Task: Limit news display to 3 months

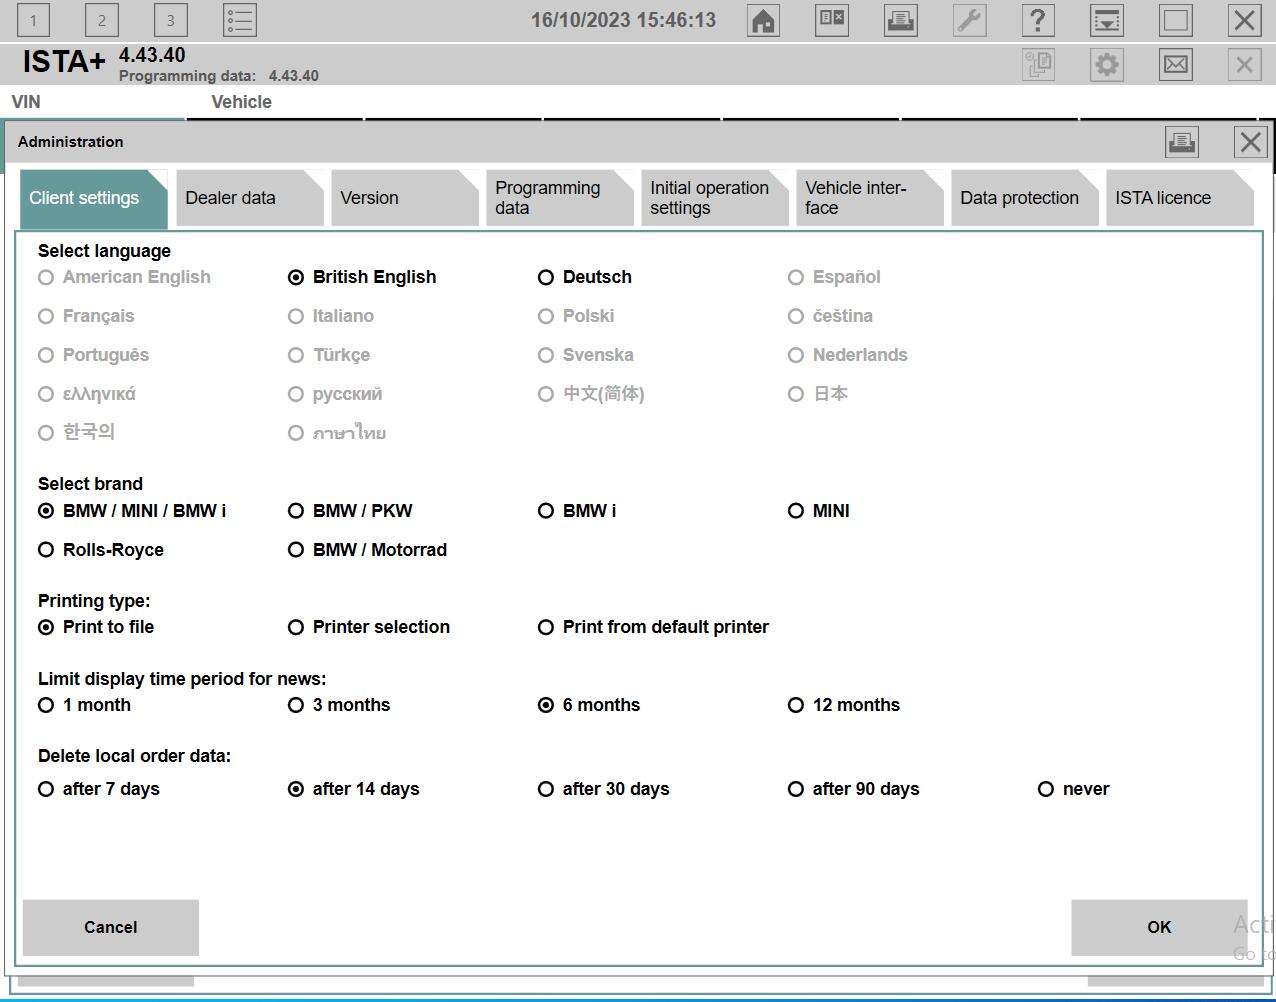Action: click(339, 705)
